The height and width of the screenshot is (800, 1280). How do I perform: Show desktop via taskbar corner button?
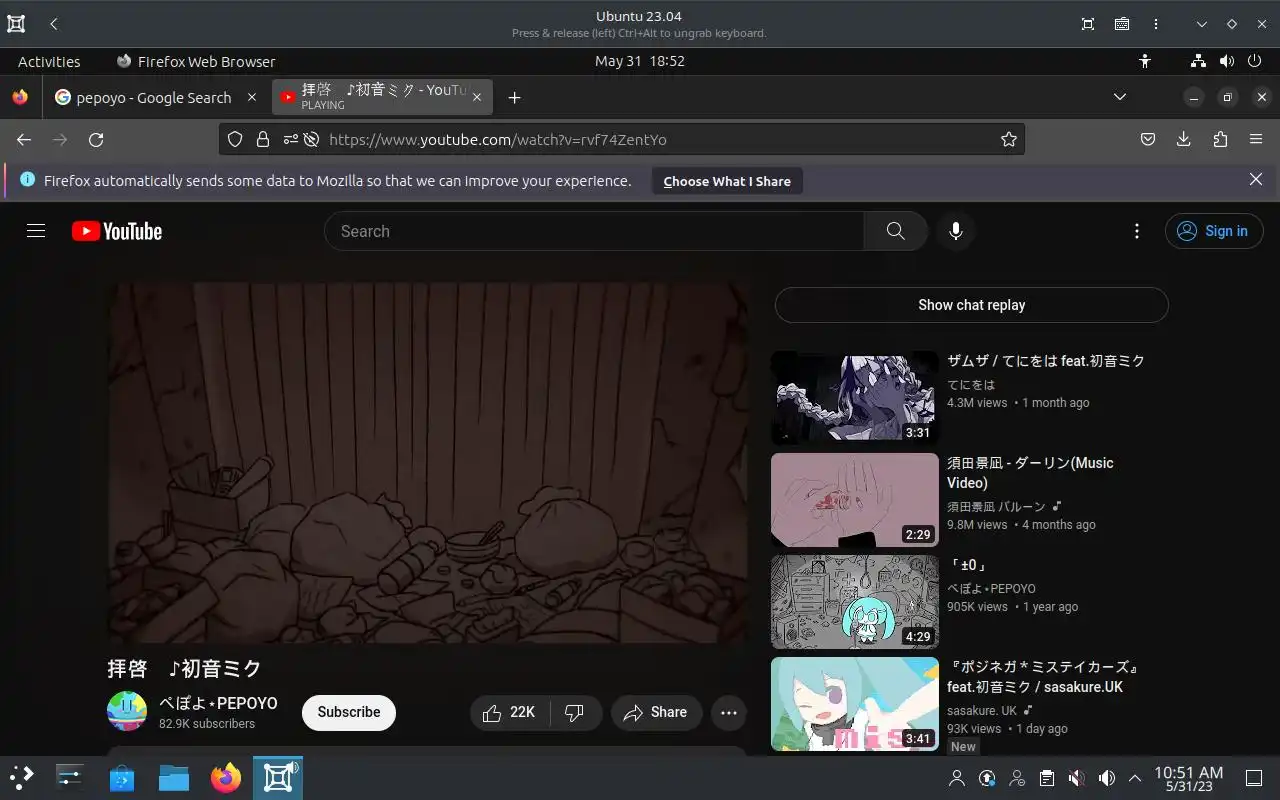[1254, 778]
